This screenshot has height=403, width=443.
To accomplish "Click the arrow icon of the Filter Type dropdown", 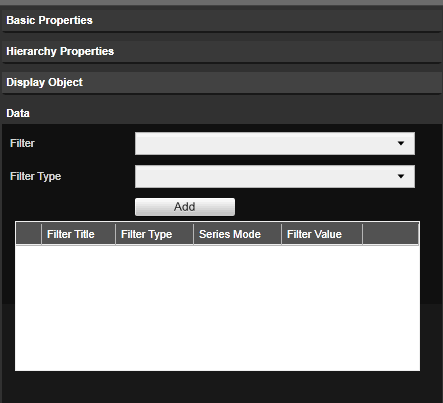I will (x=401, y=176).
